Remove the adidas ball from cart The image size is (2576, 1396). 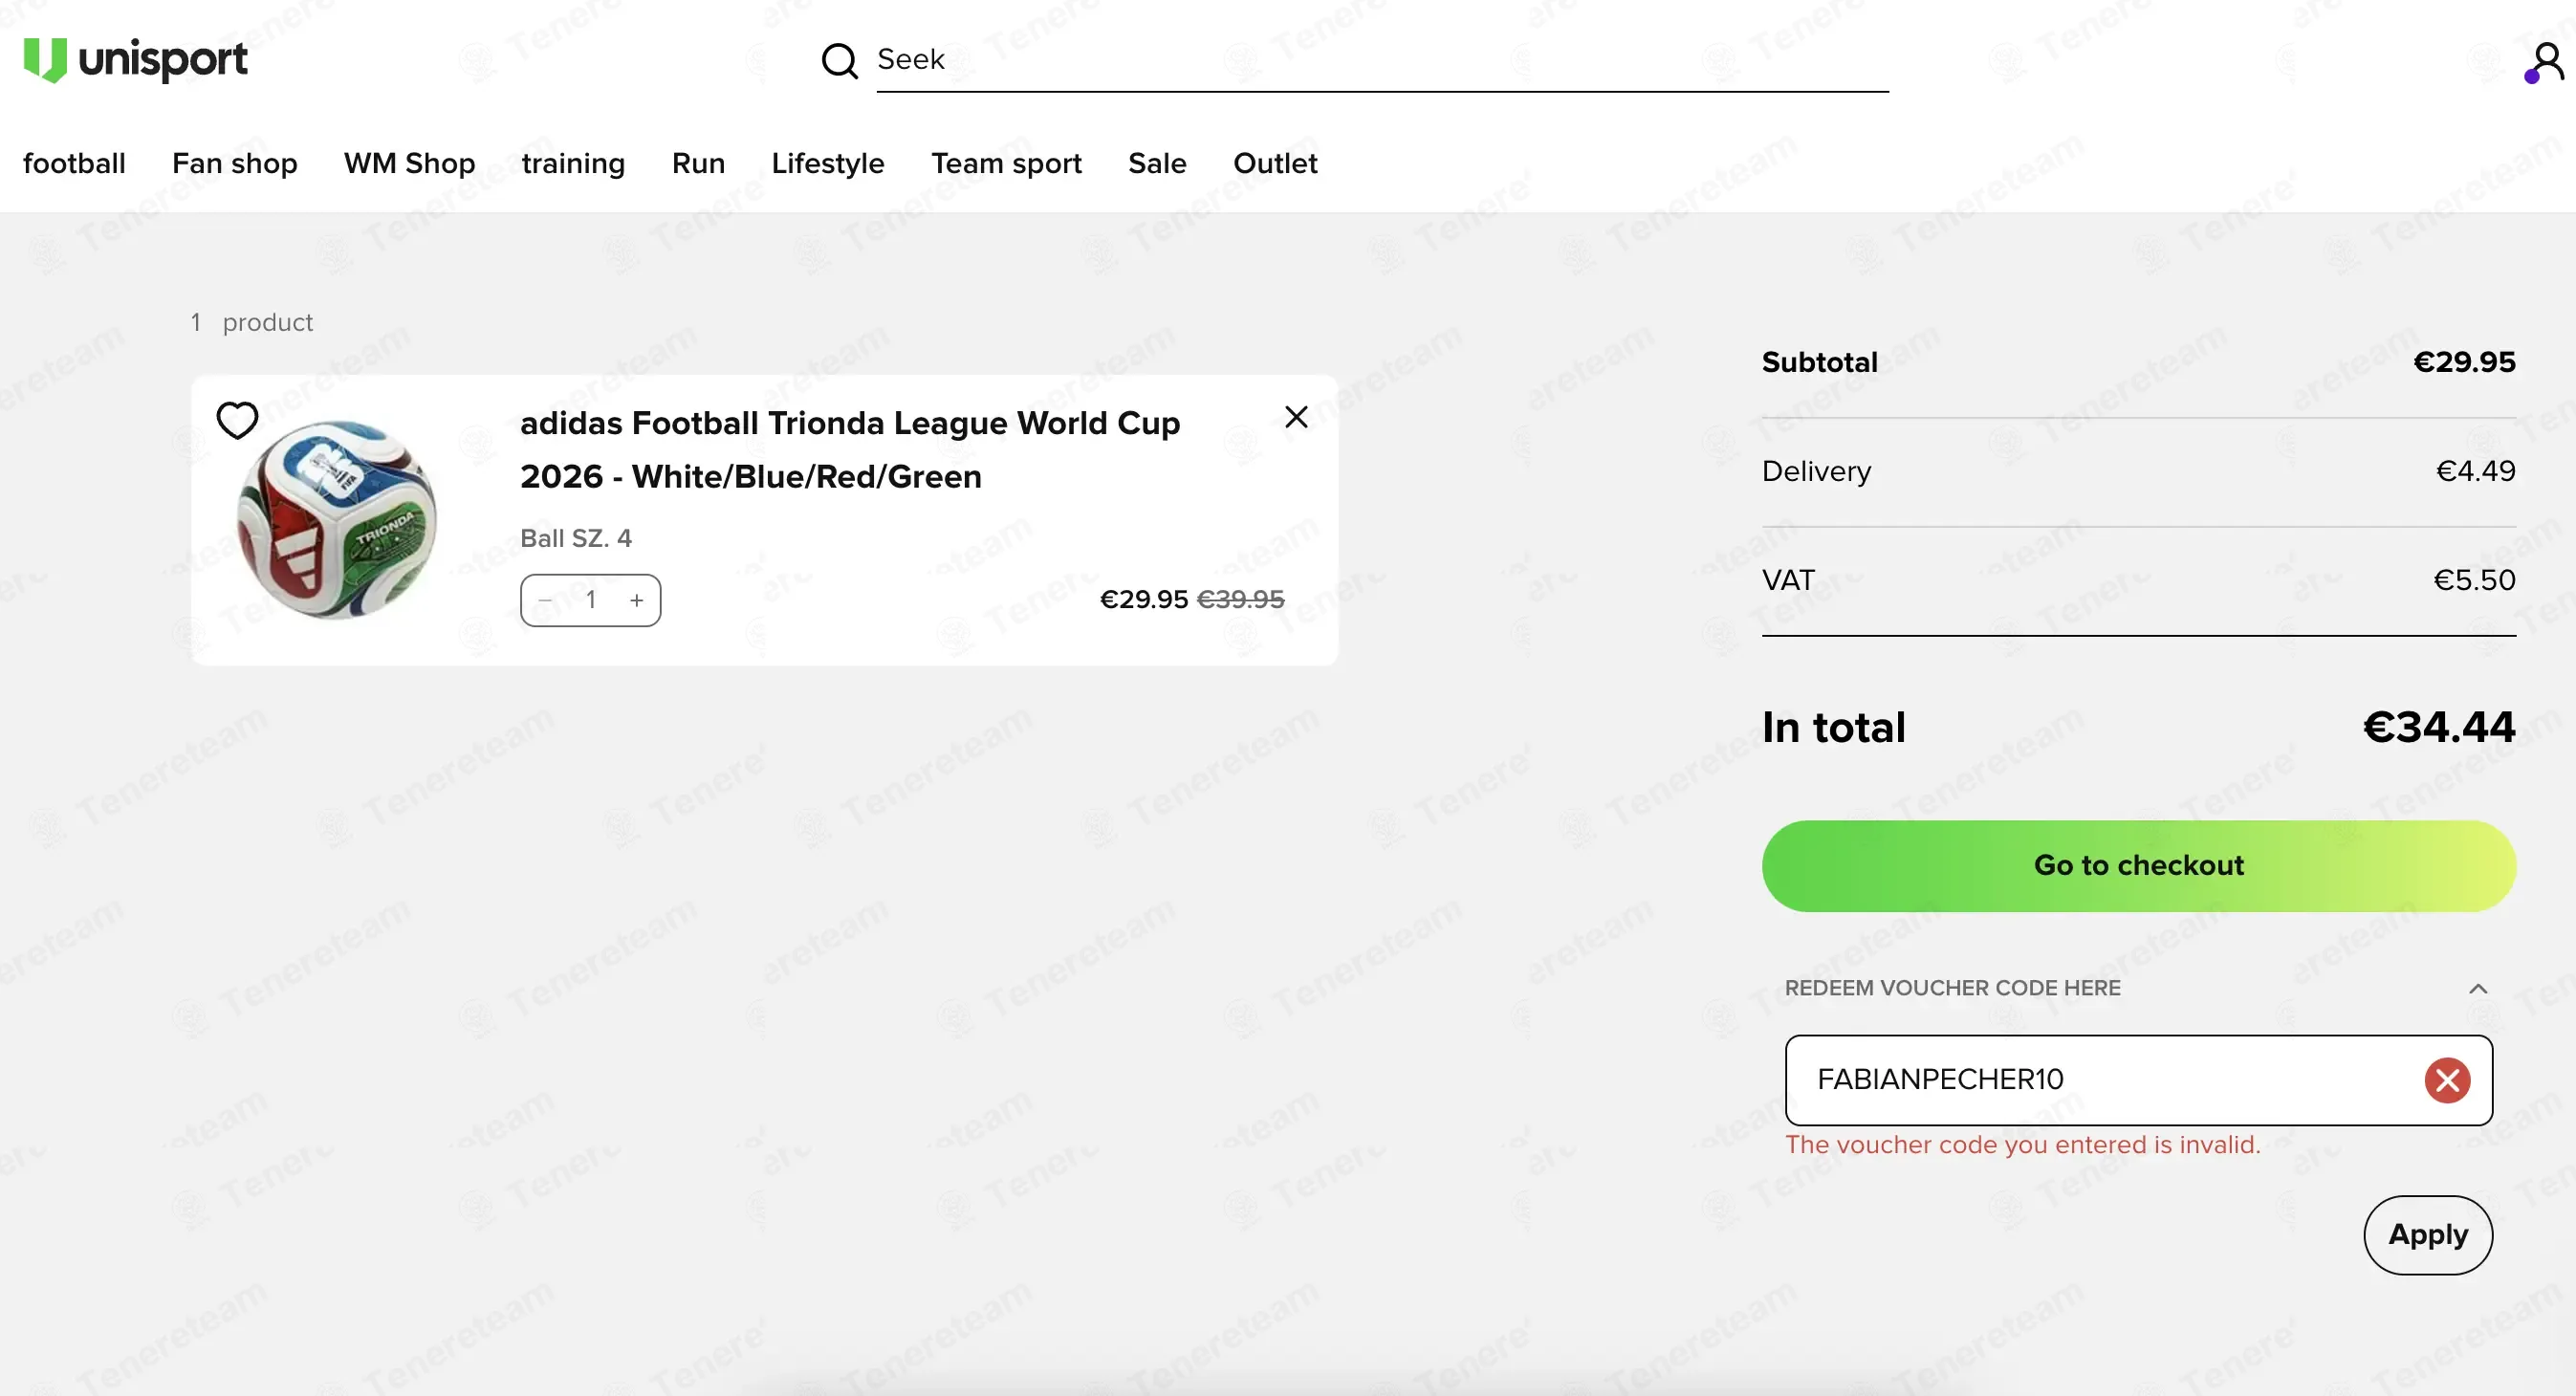pyautogui.click(x=1296, y=417)
